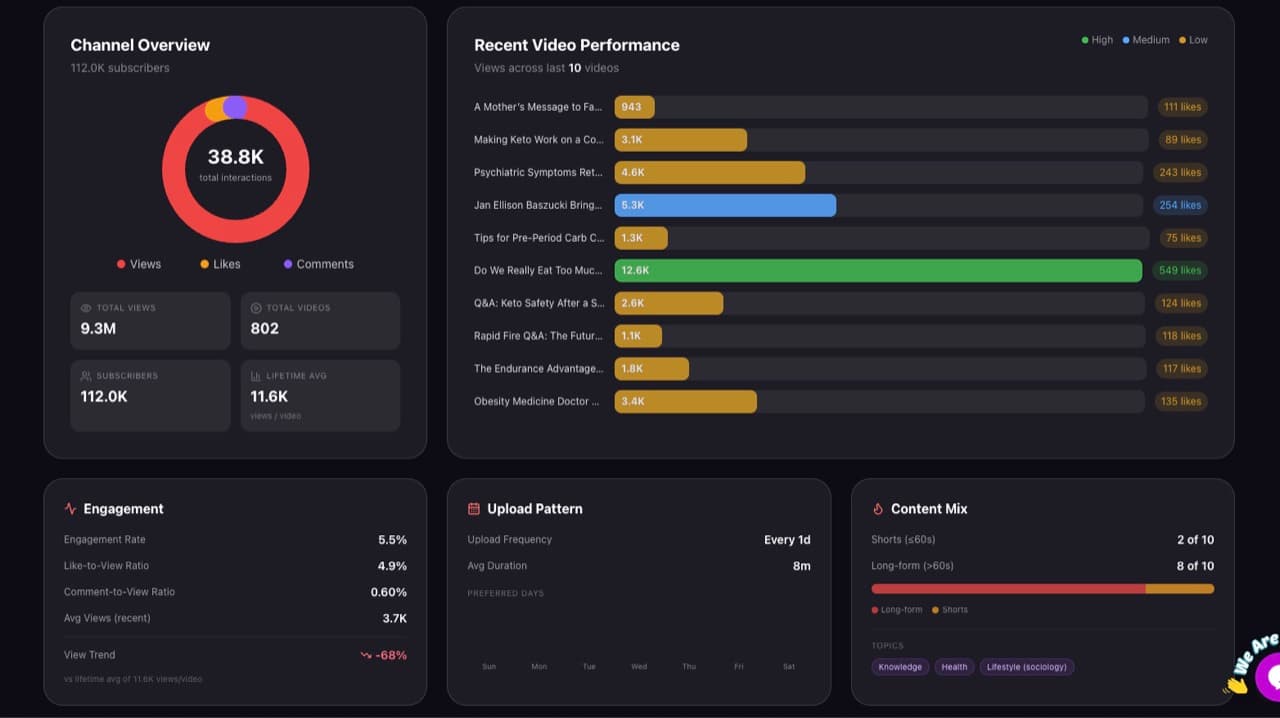Click the 'Wed' preferred day label

(639, 667)
